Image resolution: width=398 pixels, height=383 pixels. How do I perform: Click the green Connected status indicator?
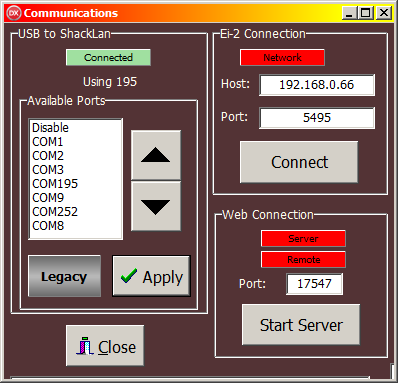pos(108,57)
